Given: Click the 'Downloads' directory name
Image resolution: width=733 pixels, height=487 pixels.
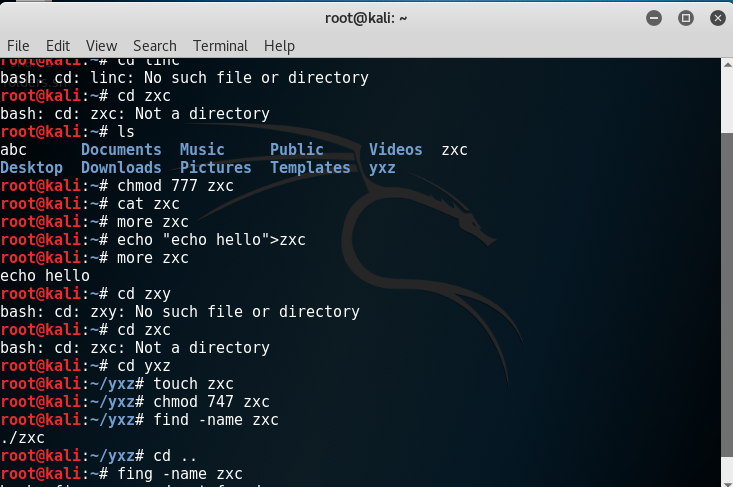Looking at the screenshot, I should [x=121, y=168].
